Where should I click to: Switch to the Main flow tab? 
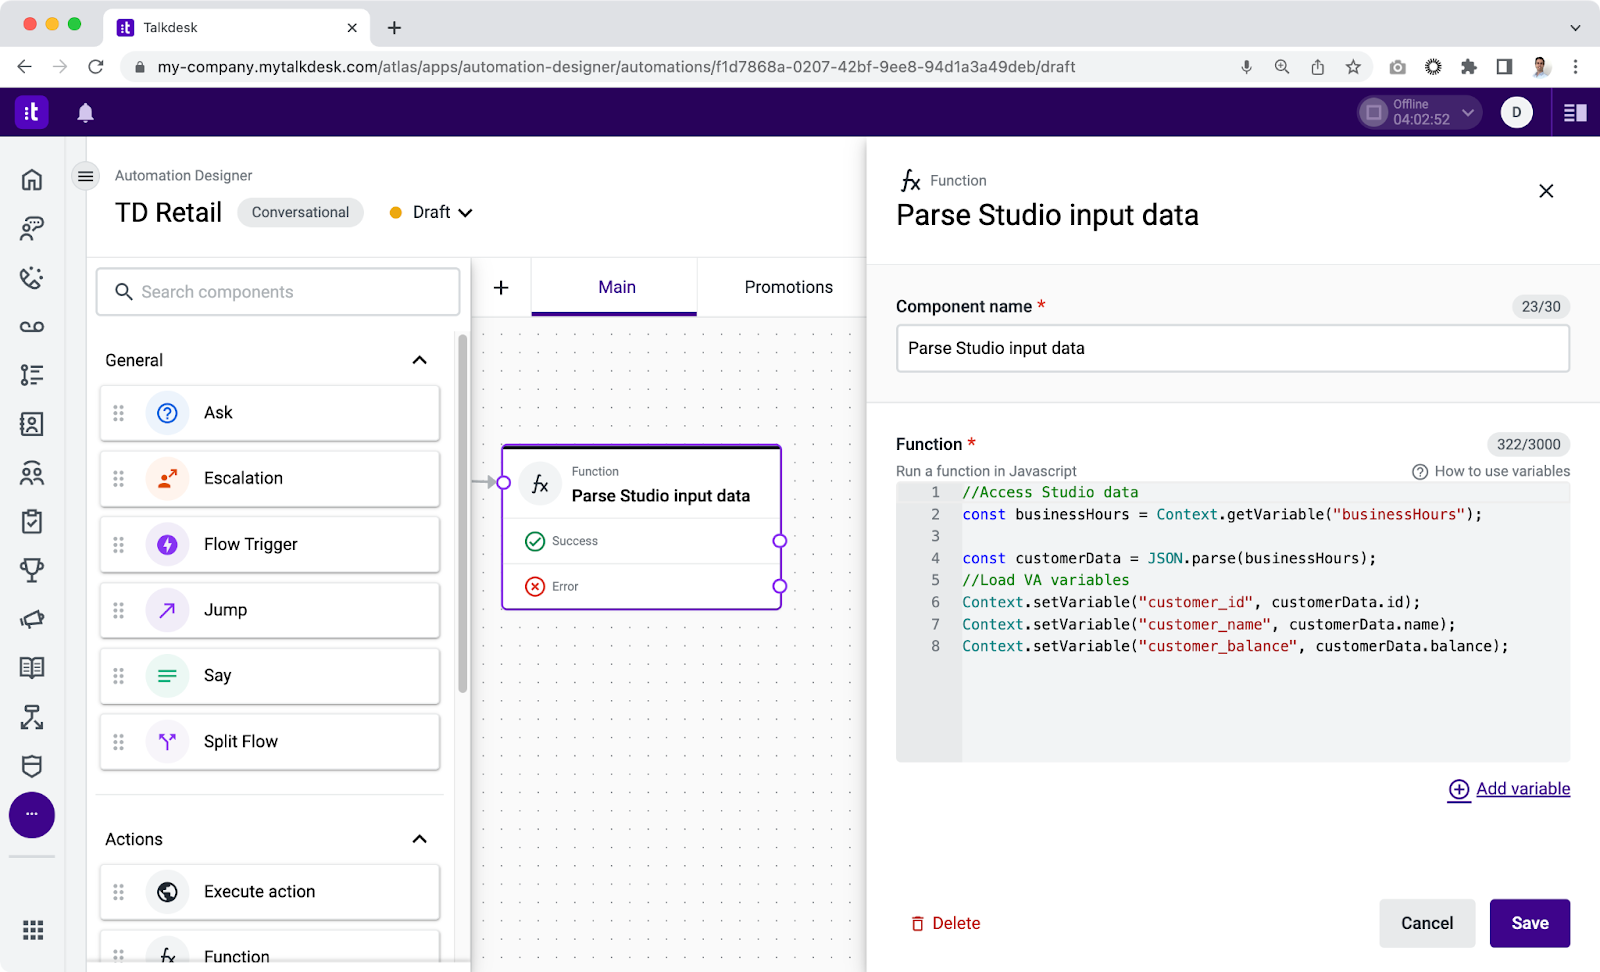tap(614, 288)
